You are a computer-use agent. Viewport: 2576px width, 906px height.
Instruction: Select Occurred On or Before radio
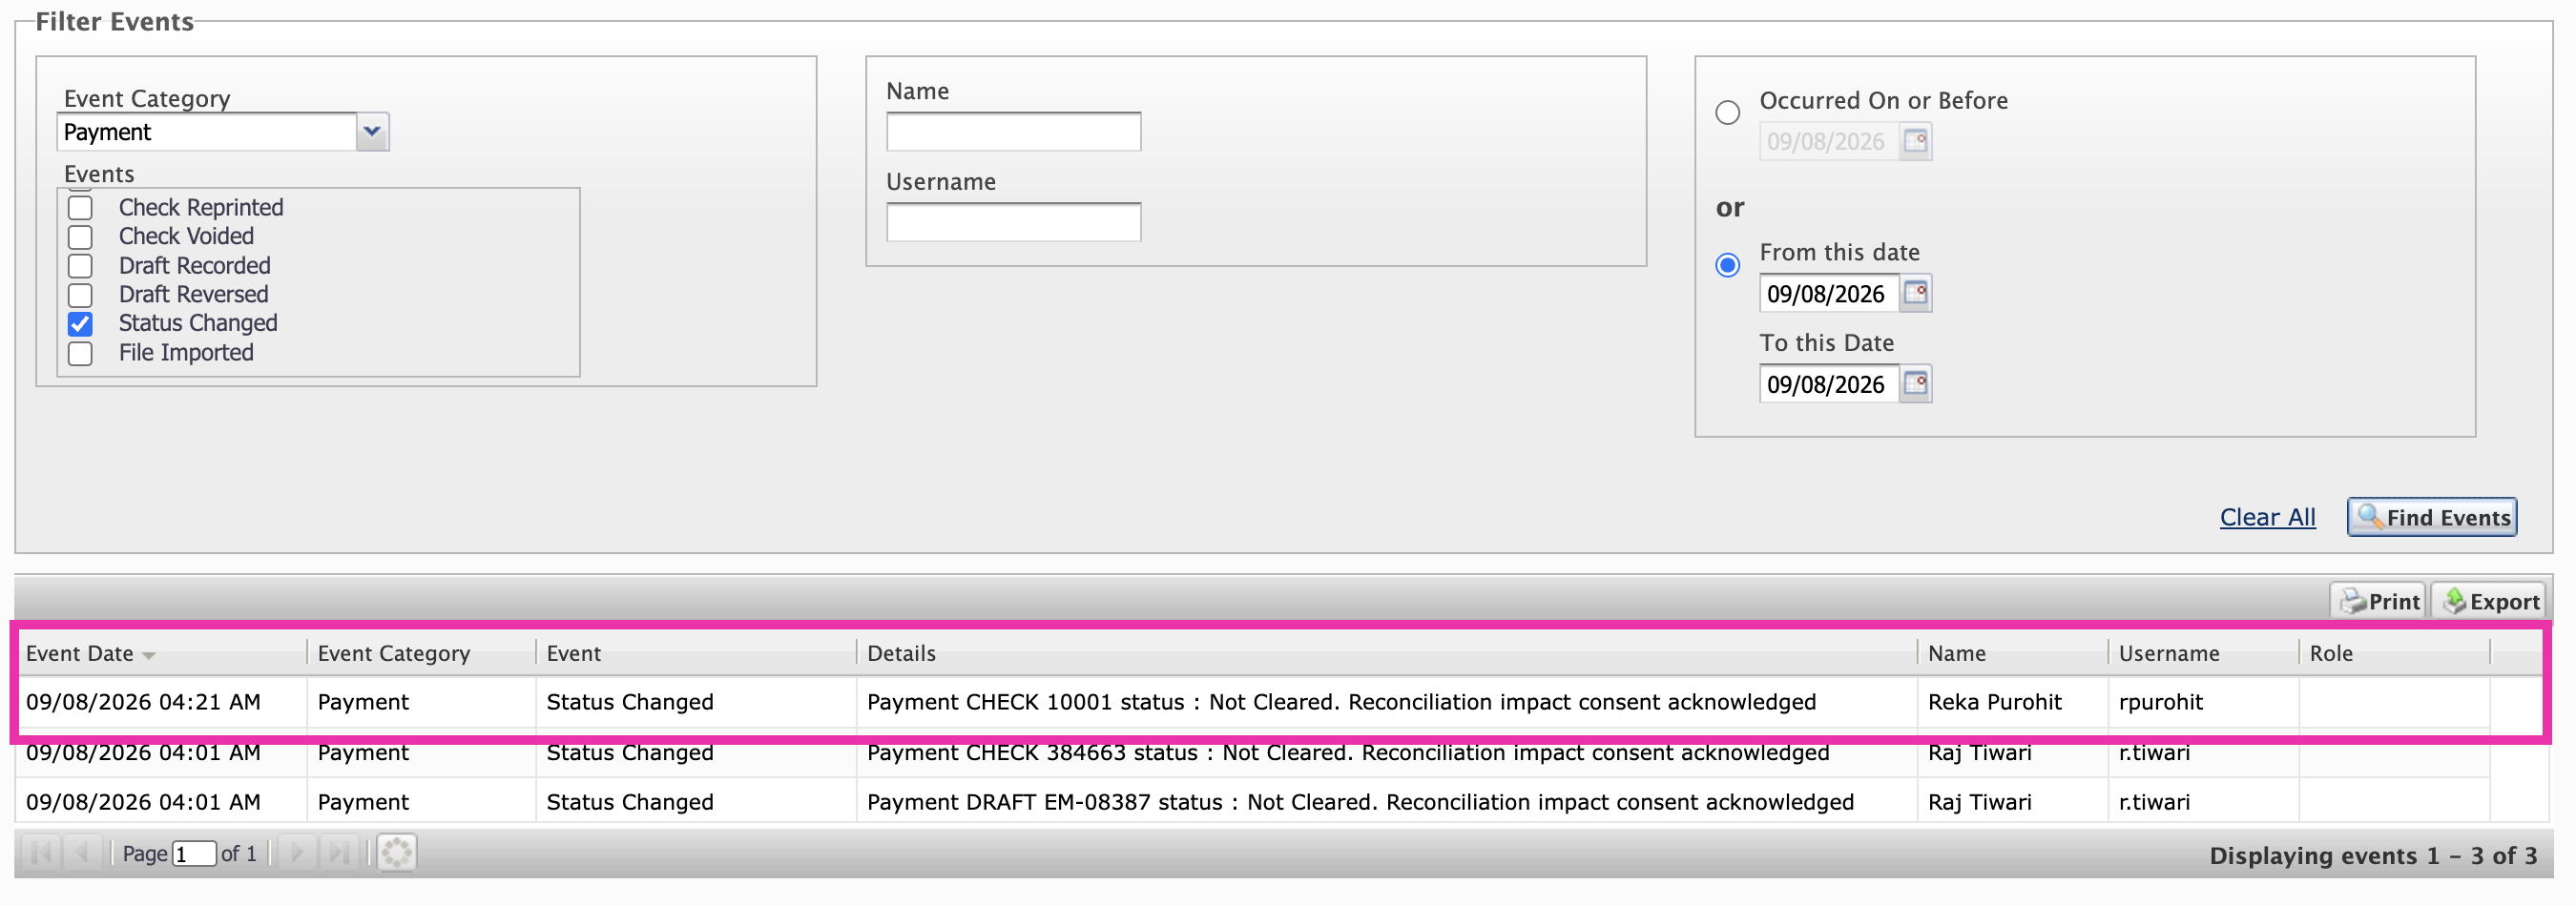coord(1727,112)
